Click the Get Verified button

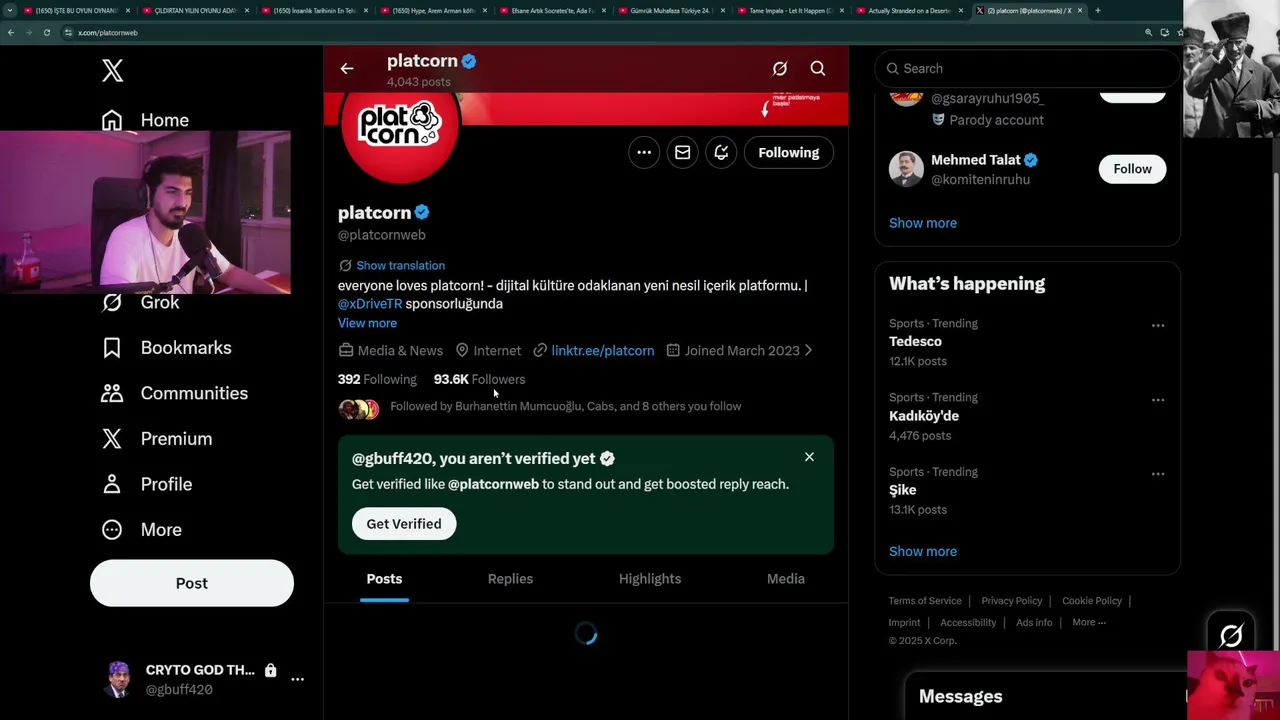pyautogui.click(x=404, y=524)
